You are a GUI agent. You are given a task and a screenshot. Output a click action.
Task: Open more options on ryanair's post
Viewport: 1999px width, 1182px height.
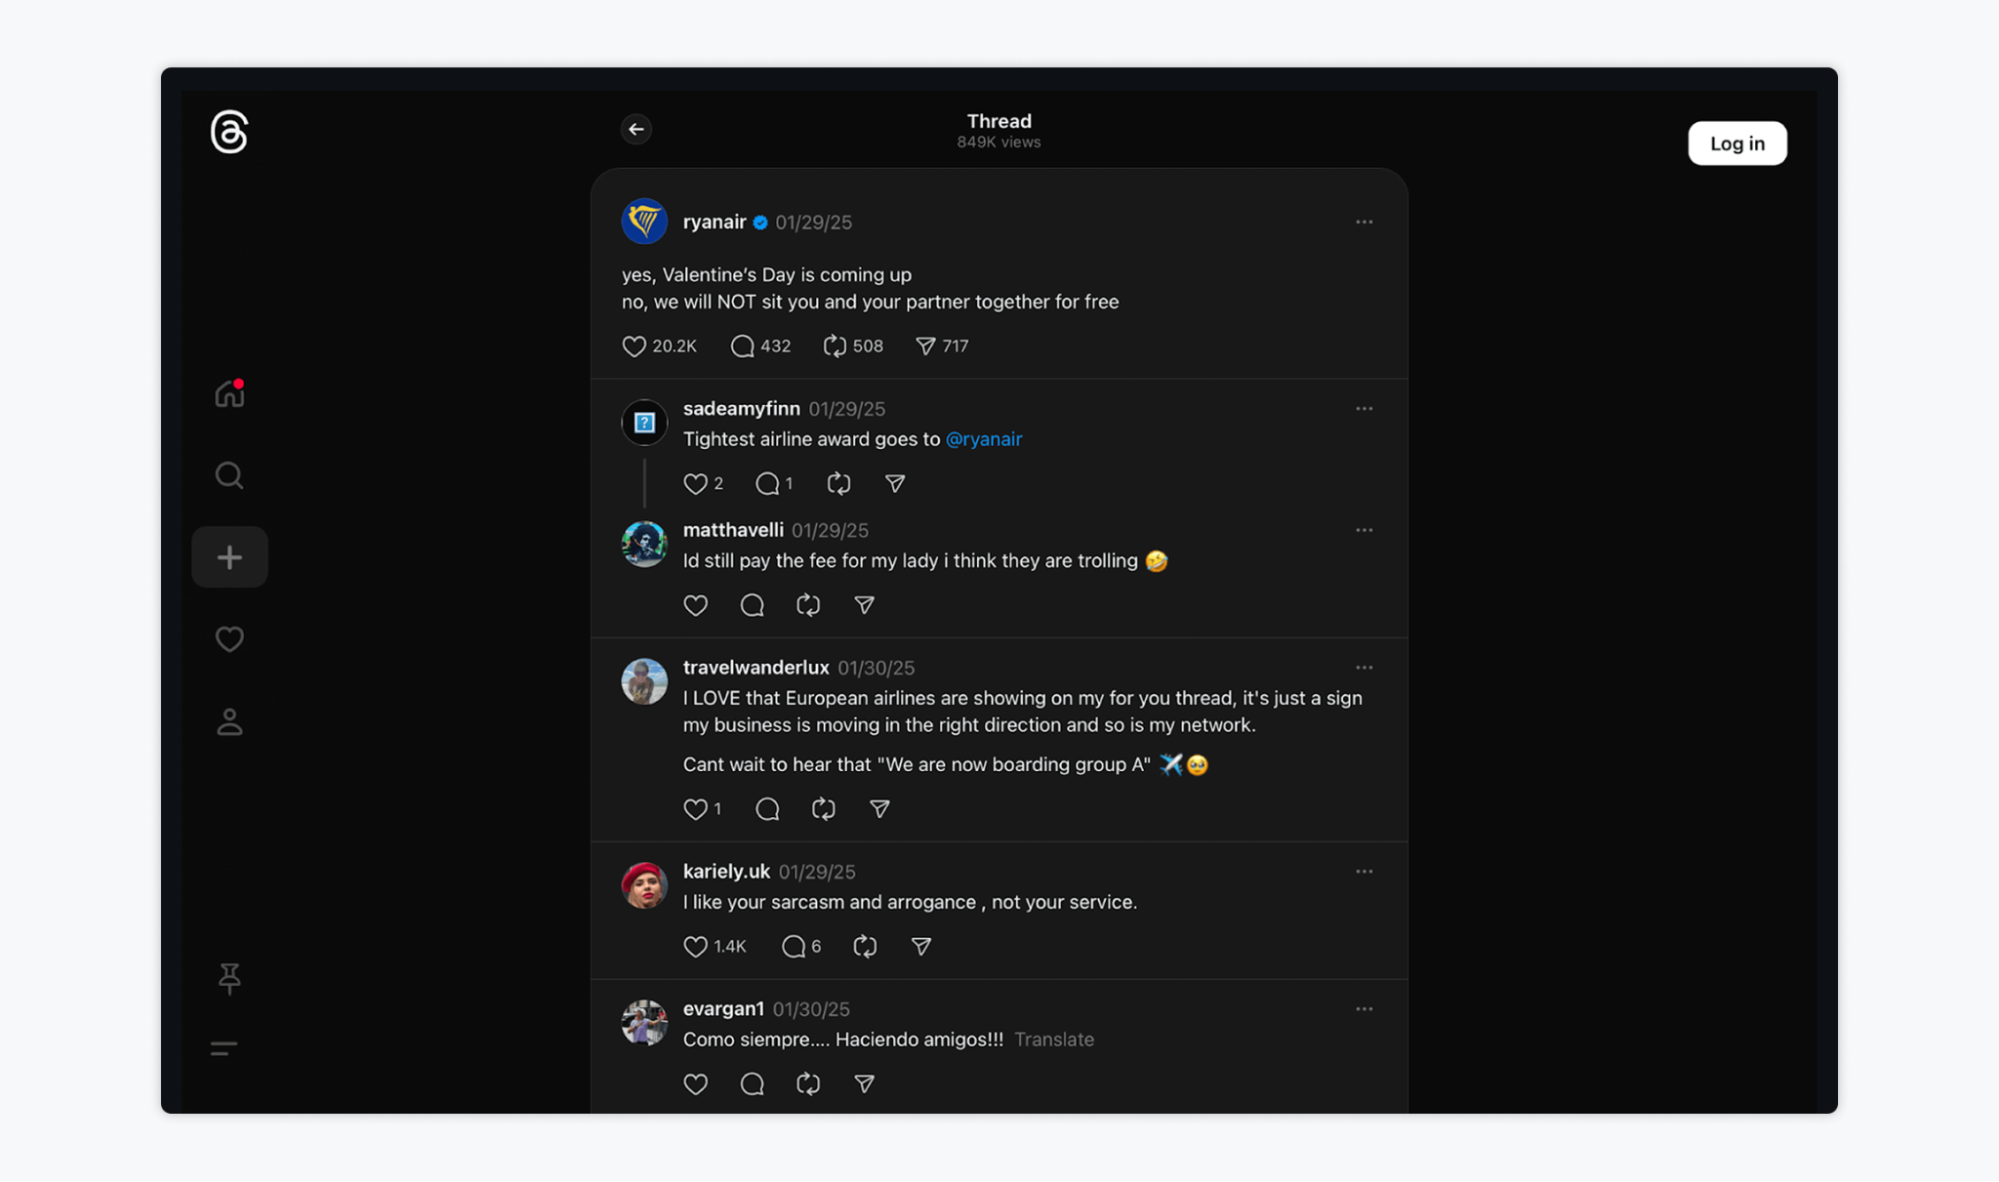pos(1364,222)
